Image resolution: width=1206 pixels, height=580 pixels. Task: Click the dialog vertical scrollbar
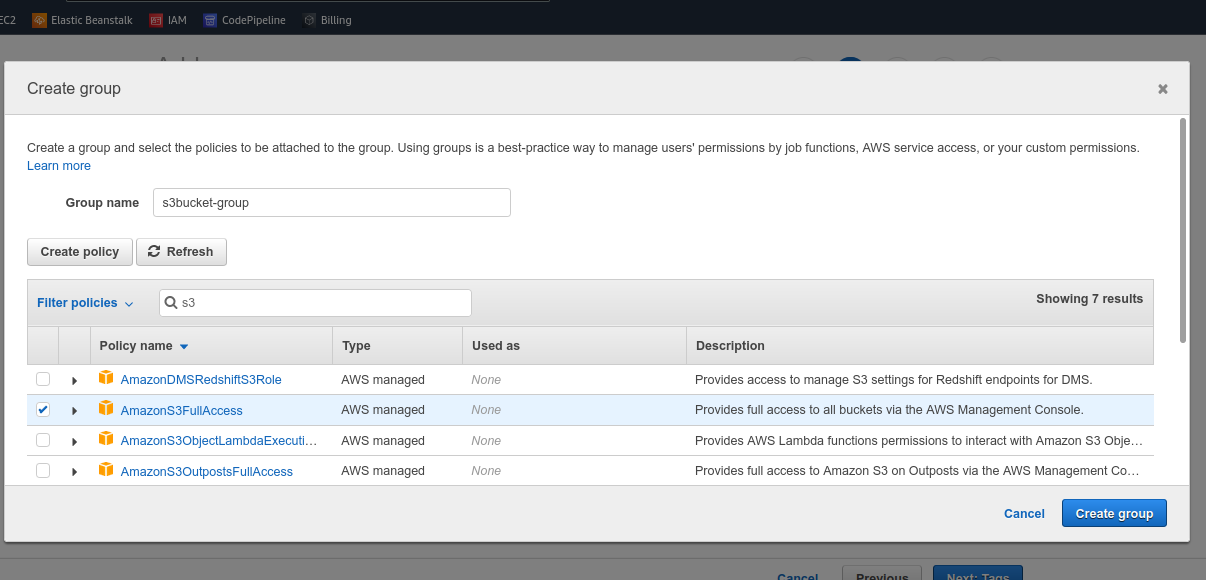(x=1183, y=230)
